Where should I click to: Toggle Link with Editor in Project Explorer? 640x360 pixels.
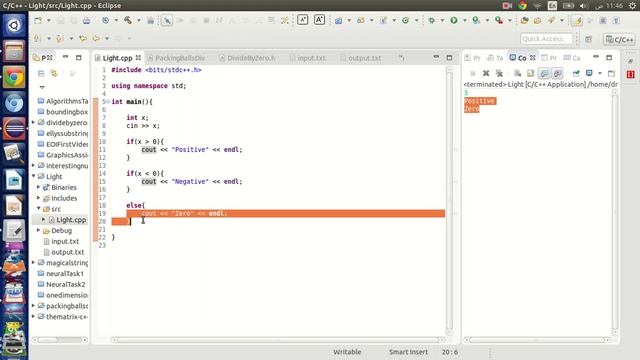[x=54, y=73]
